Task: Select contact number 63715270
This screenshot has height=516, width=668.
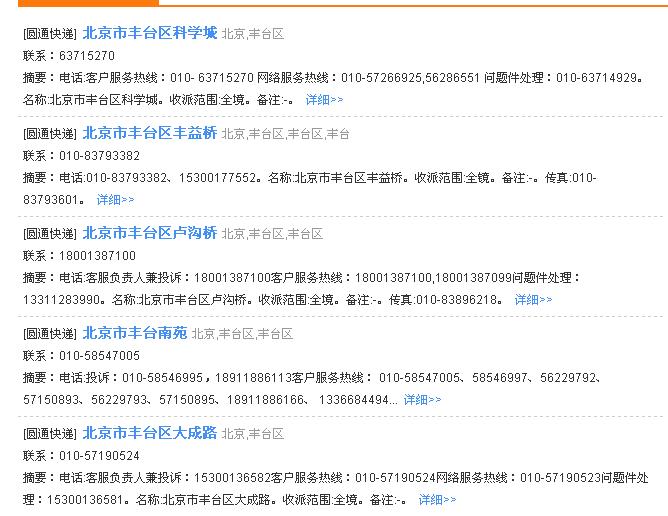Action: tap(87, 56)
